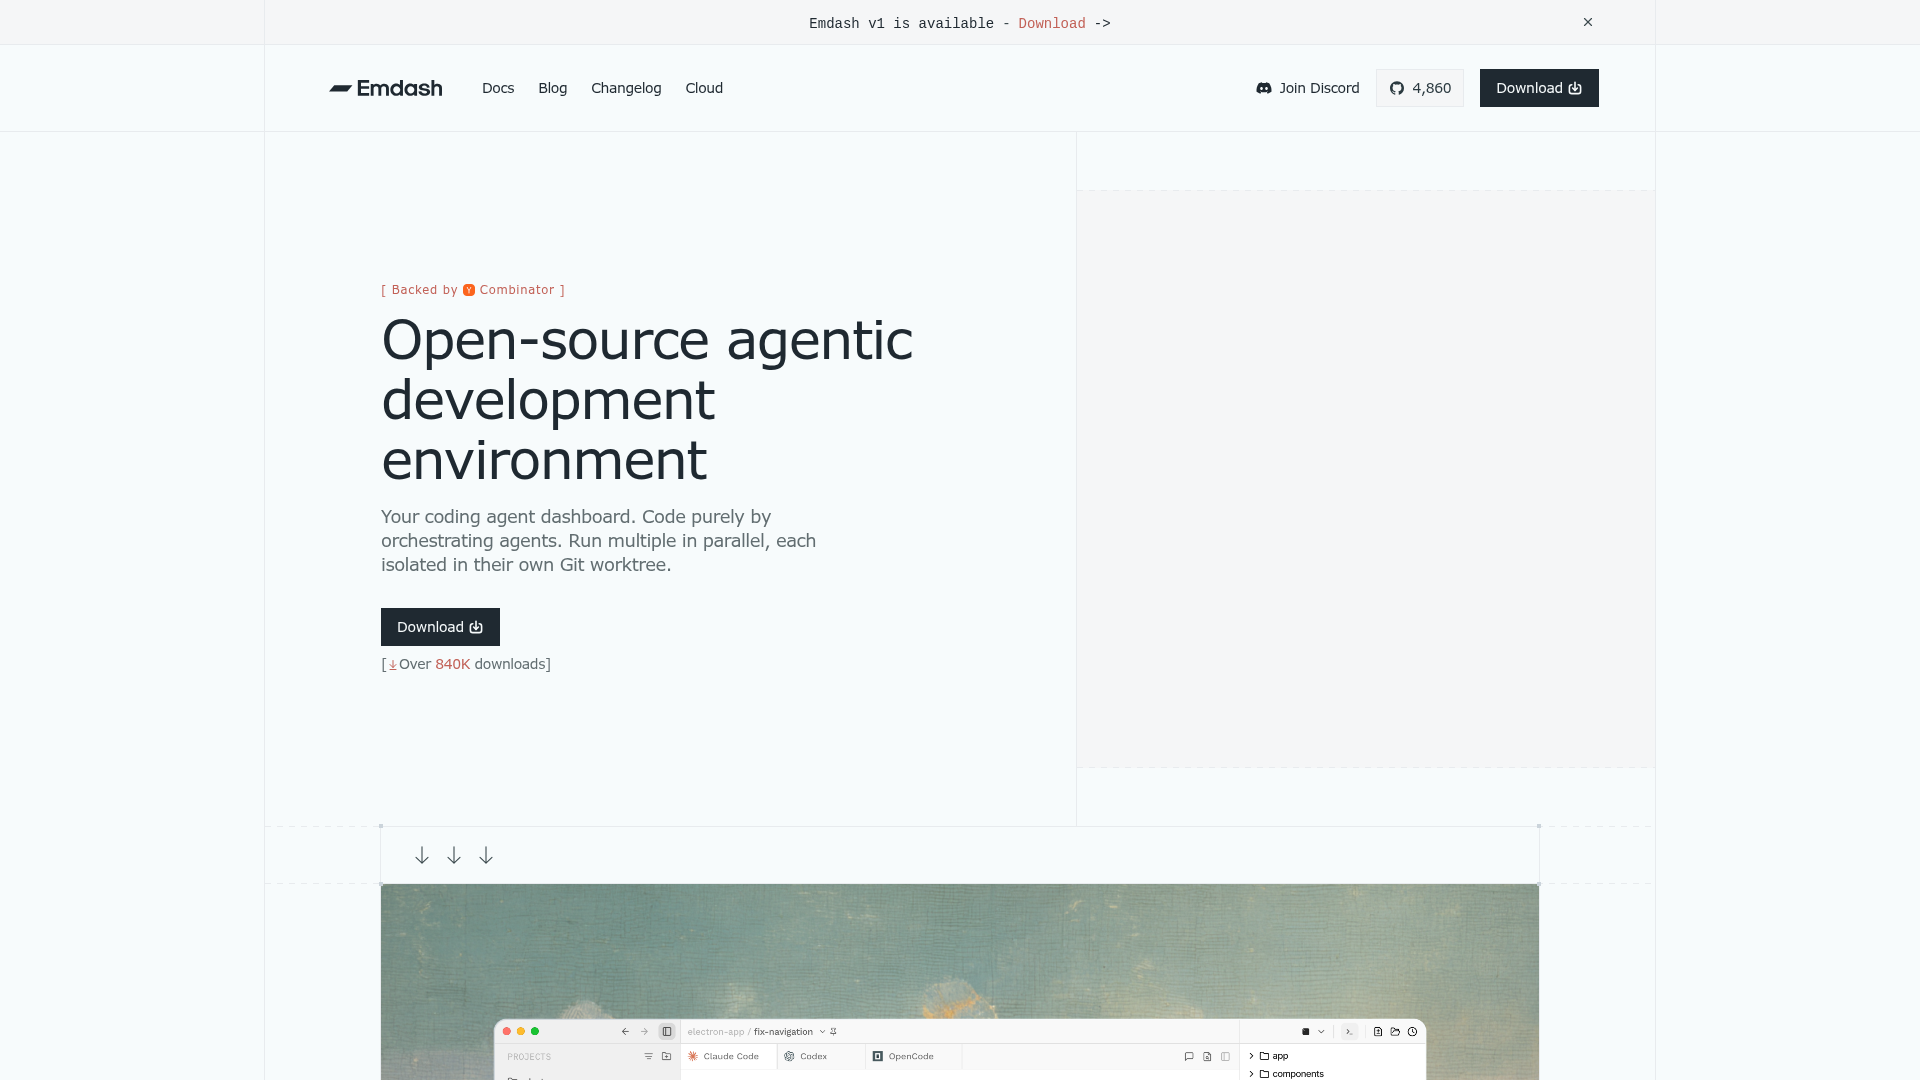Open the terminal icon in the app preview
The height and width of the screenshot is (1080, 1920).
point(1349,1031)
